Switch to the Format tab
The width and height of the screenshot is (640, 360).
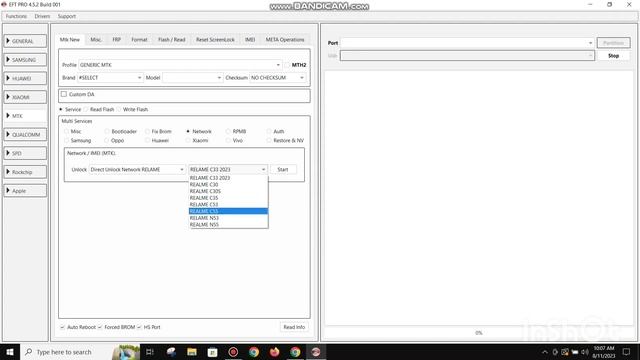139,40
